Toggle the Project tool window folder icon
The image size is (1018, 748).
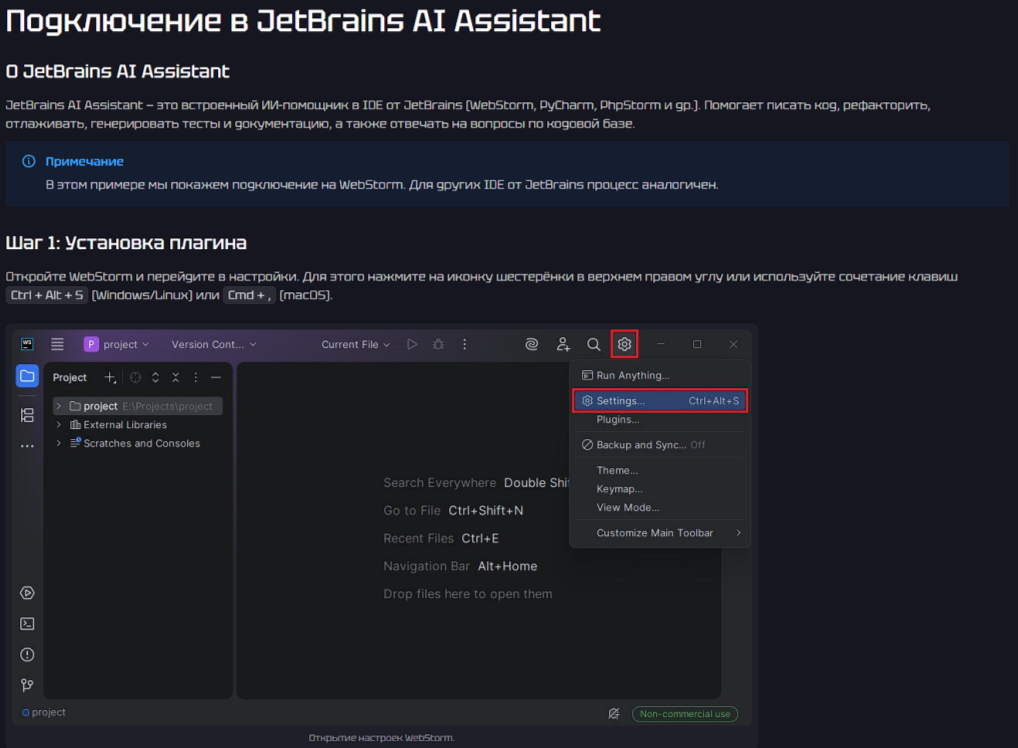27,377
